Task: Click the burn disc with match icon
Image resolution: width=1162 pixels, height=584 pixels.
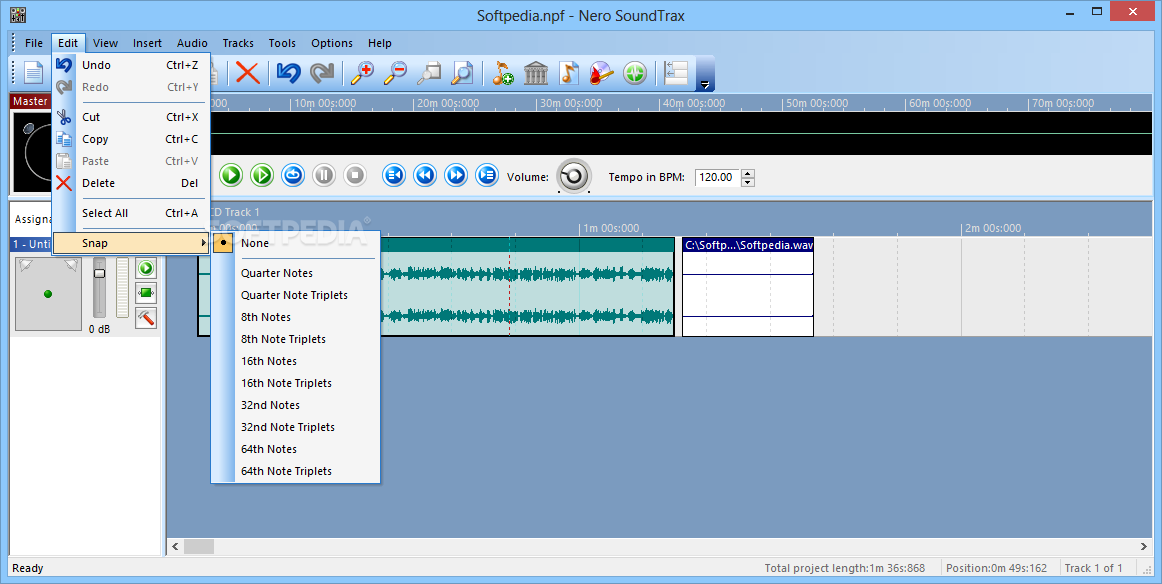Action: [x=602, y=73]
